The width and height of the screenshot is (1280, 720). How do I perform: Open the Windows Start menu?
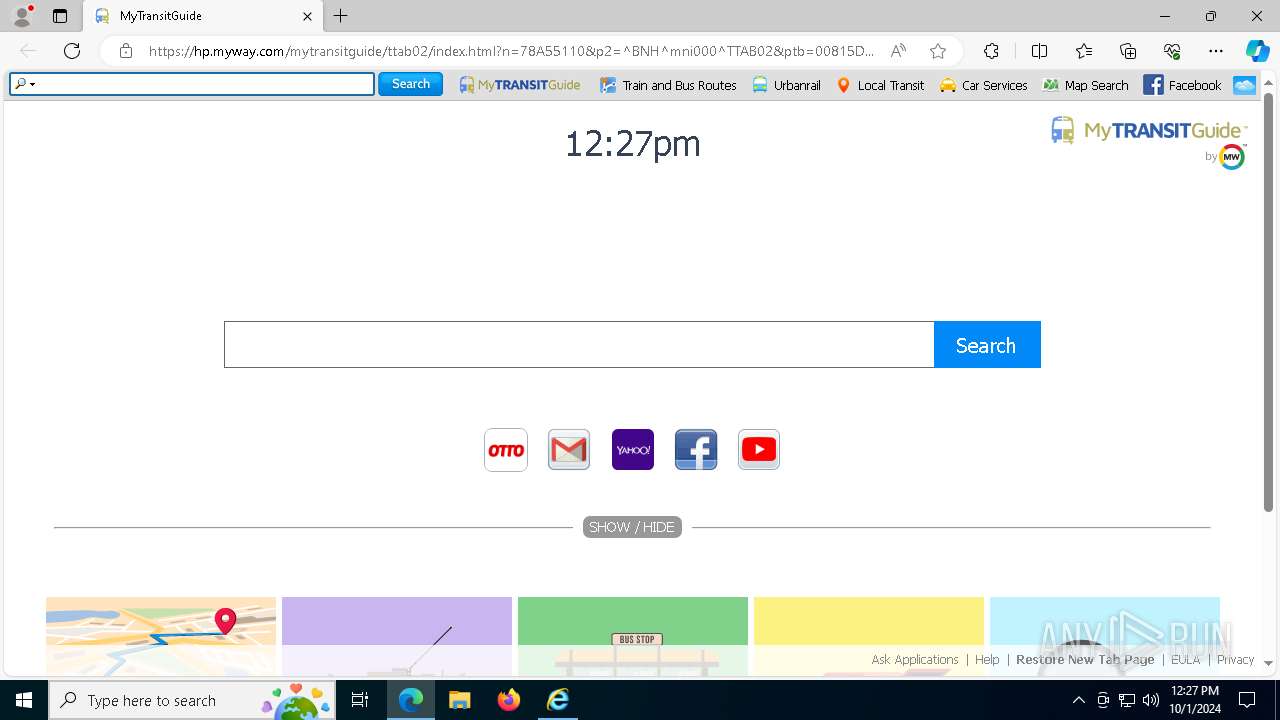24,700
